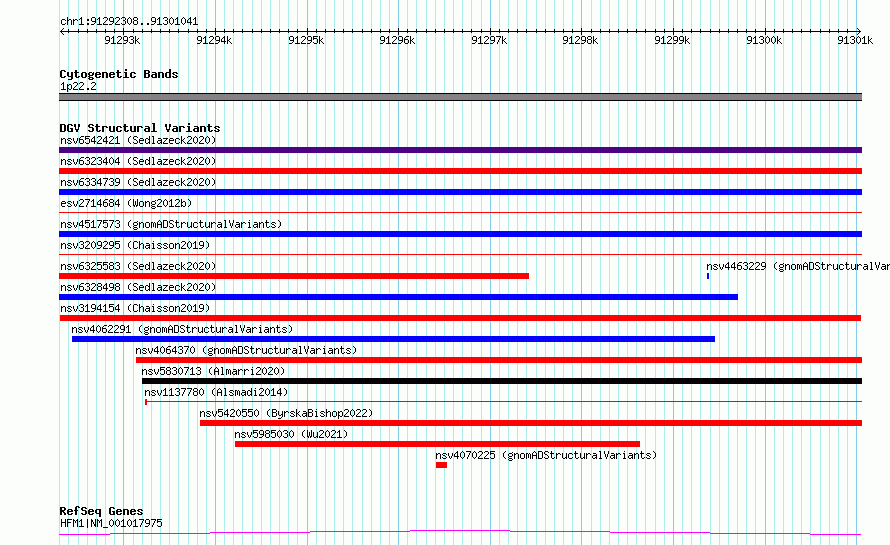The height and width of the screenshot is (545, 890).
Task: Click the nsv3194154 (Chaisson2019) label
Action: (135, 308)
